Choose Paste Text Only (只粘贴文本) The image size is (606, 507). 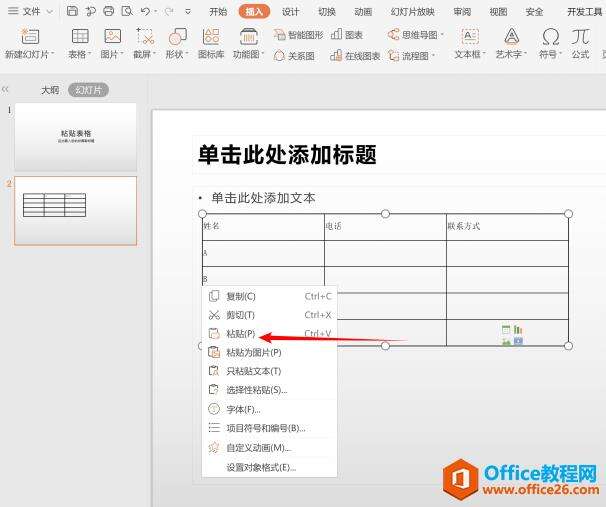point(269,371)
